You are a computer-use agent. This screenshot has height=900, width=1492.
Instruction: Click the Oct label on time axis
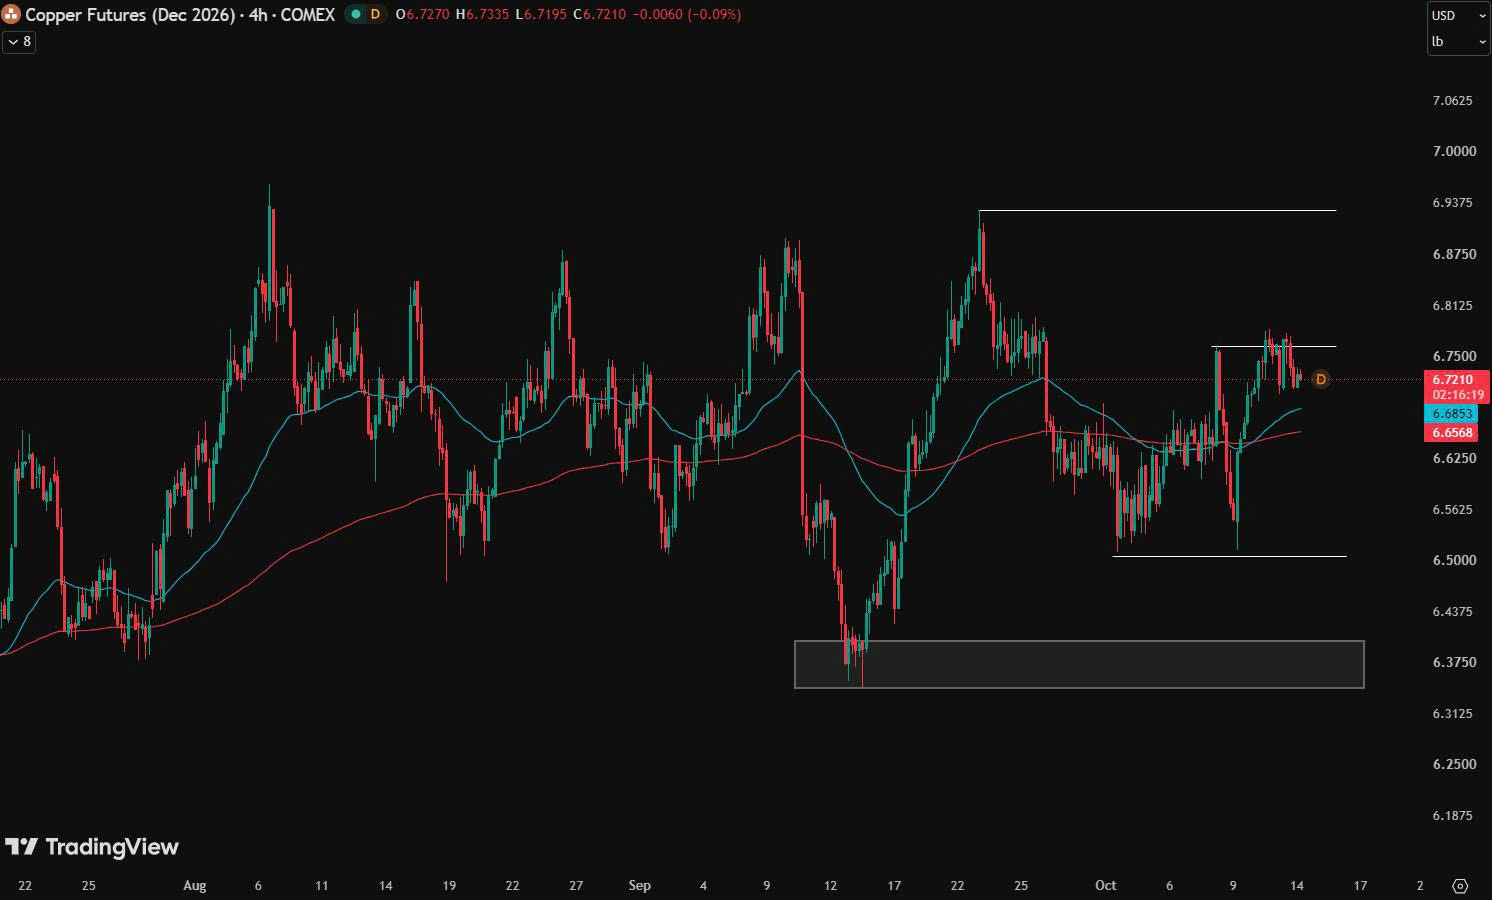tap(1105, 885)
